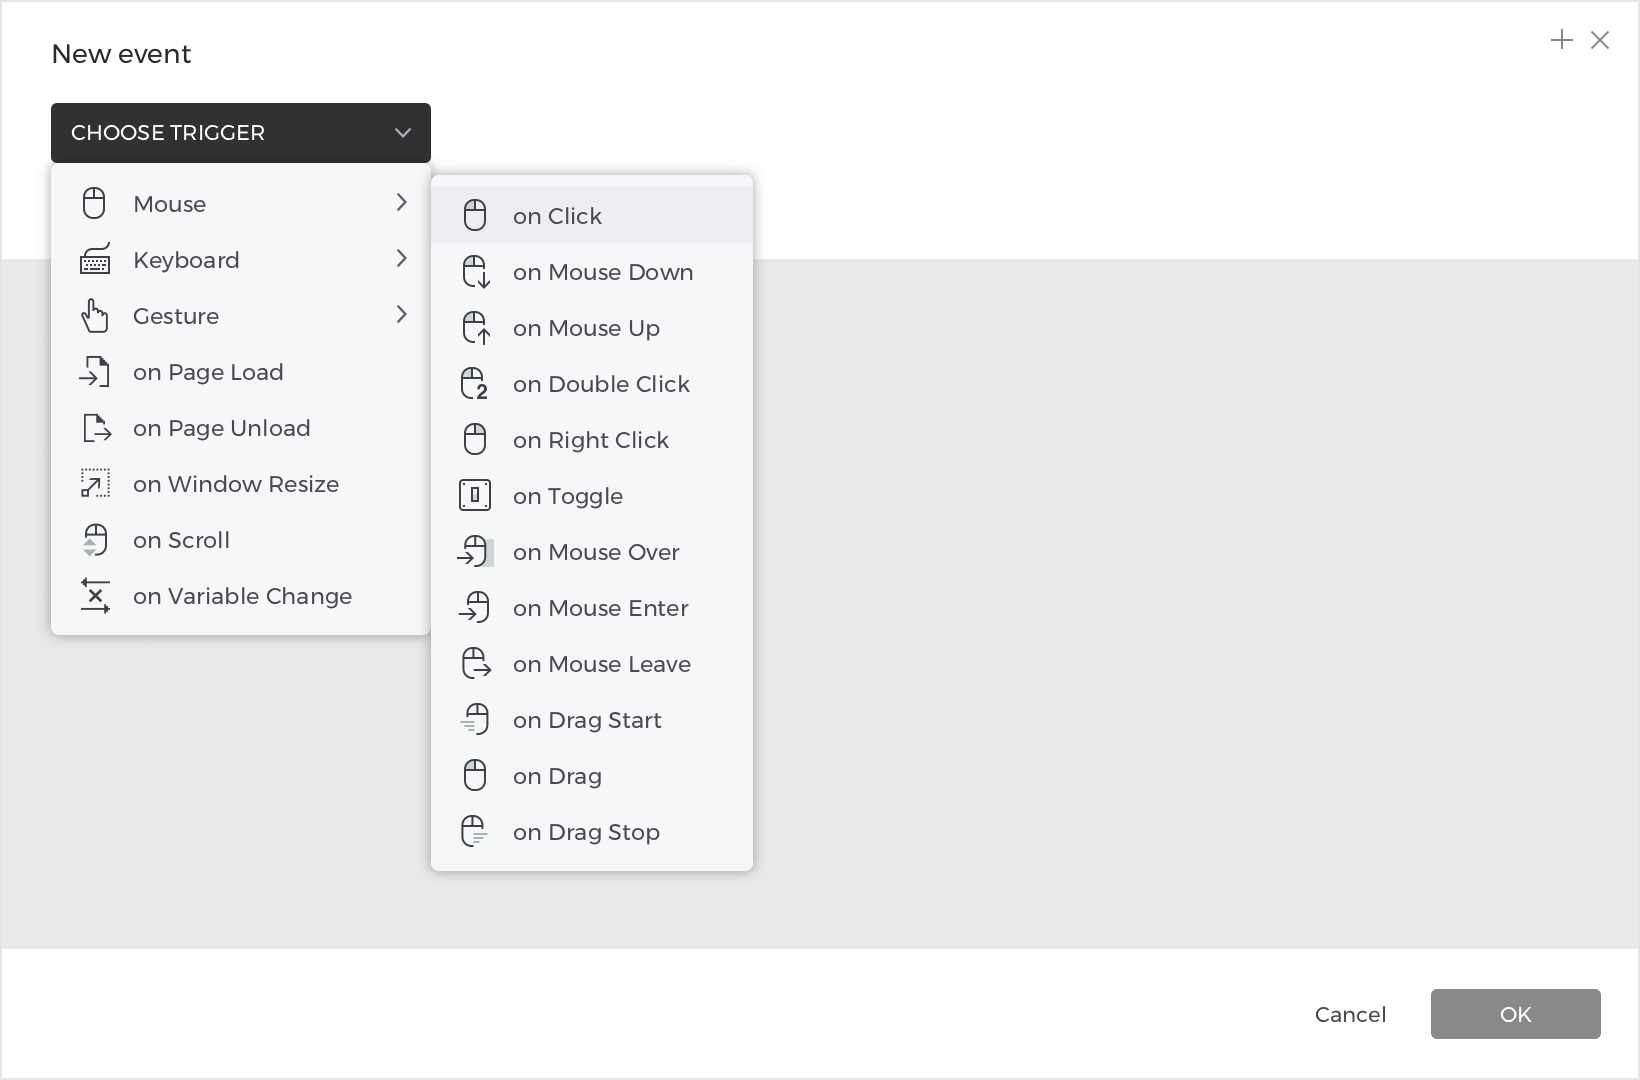Expand the Mouse submenu chevron
1640x1080 pixels.
click(x=401, y=203)
